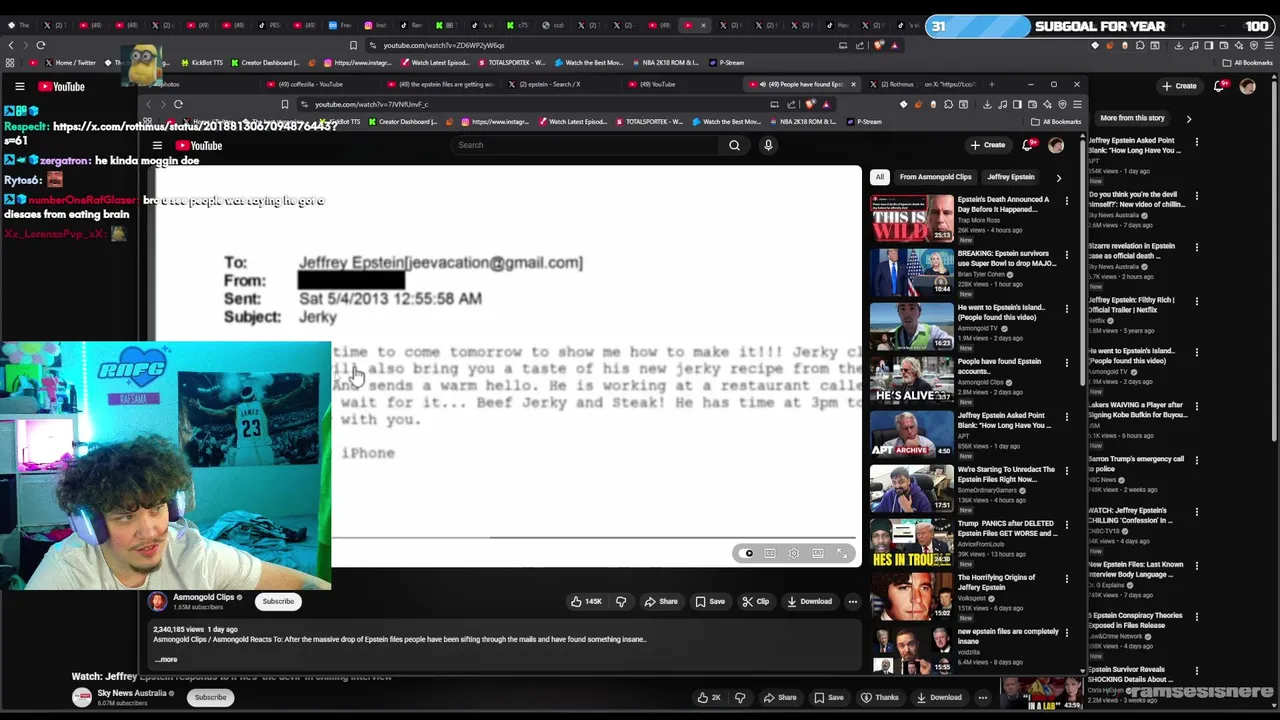Open more actions for Sky News video
Image resolution: width=1280 pixels, height=720 pixels.
pyautogui.click(x=983, y=697)
